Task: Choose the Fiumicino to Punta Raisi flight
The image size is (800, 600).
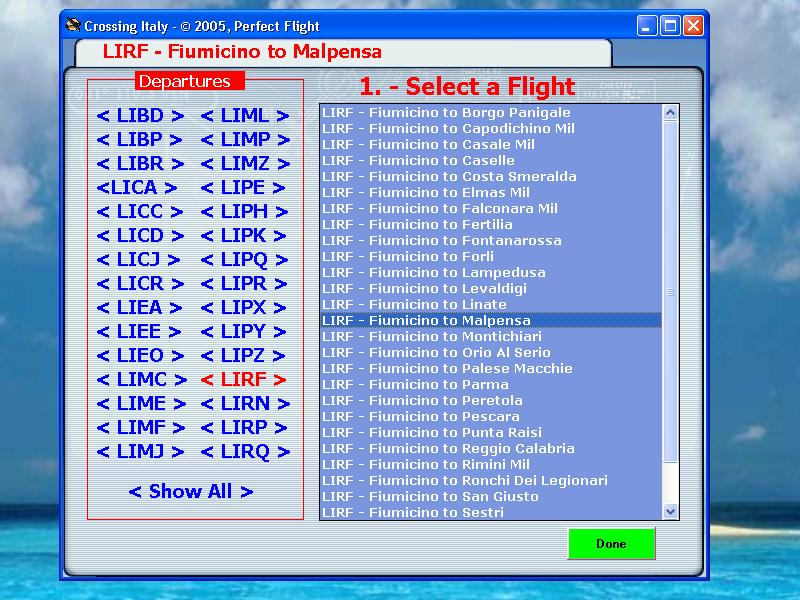Action: tap(491, 432)
